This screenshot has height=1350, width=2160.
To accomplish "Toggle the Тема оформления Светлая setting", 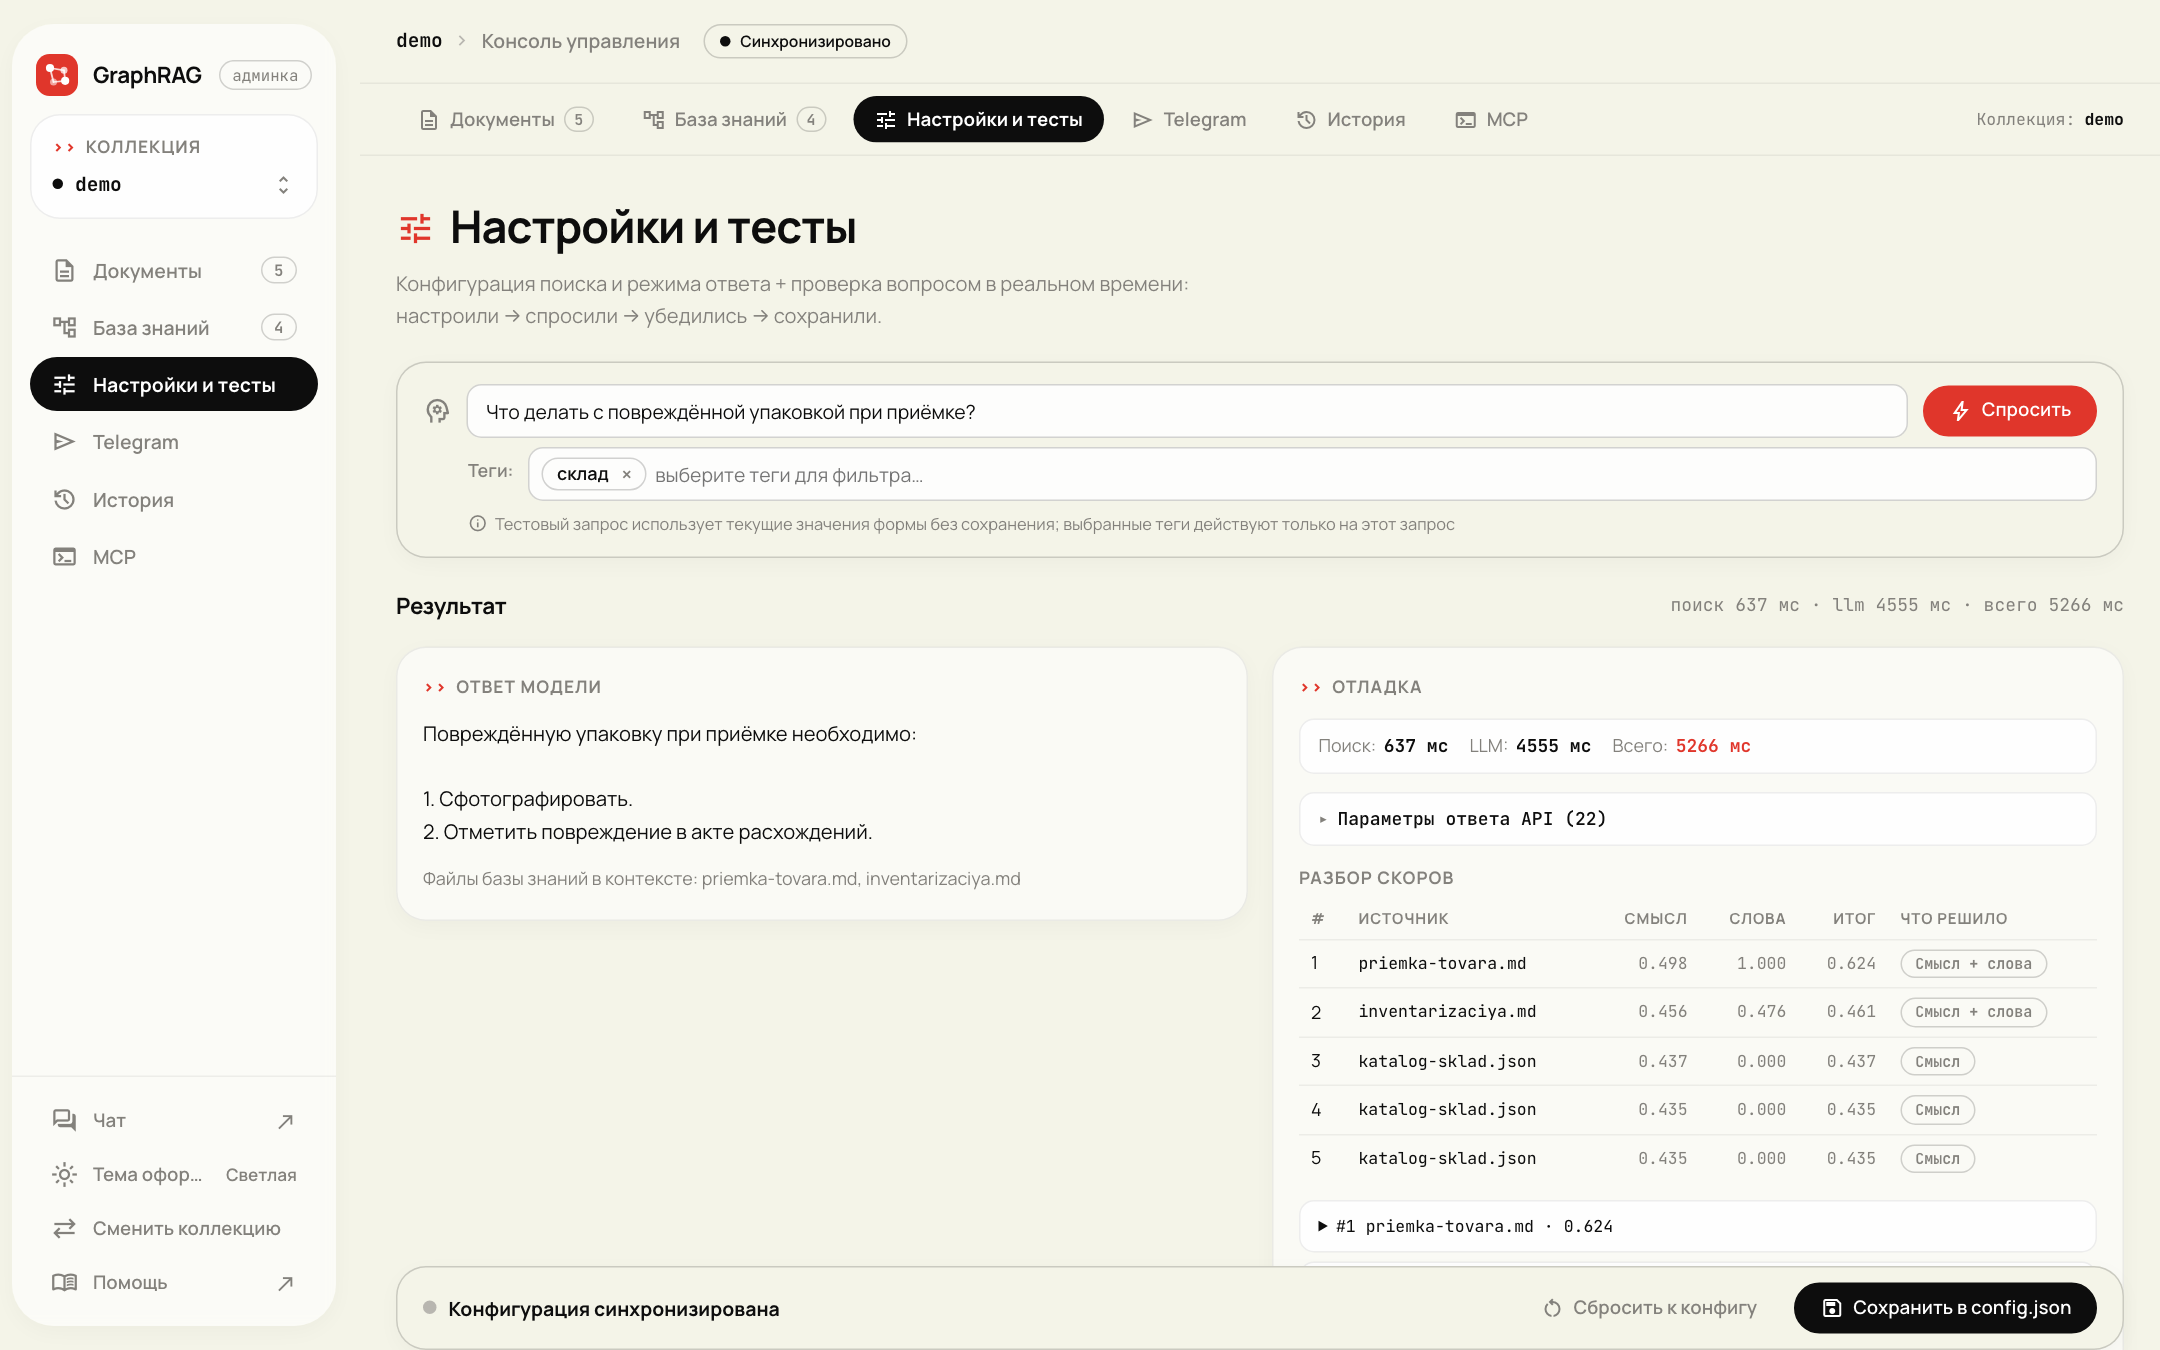I will (x=174, y=1175).
